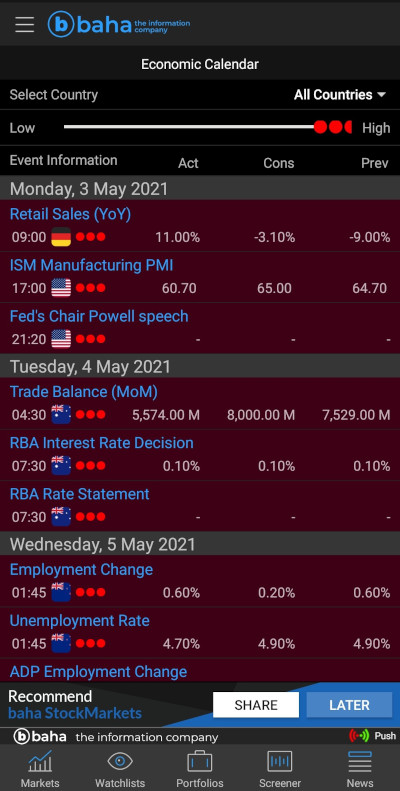Tap German flag on Retail Sales row

tap(61, 237)
